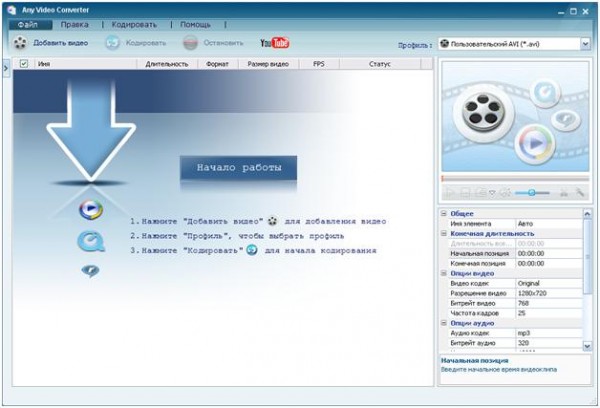Open the Правка menu
This screenshot has width=600, height=408.
tap(75, 24)
